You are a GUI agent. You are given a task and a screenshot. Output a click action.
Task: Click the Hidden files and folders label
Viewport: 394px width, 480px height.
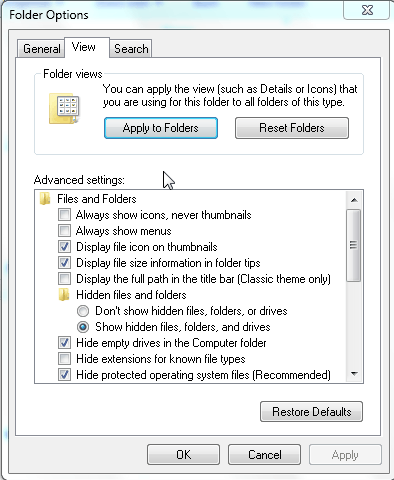(x=131, y=295)
